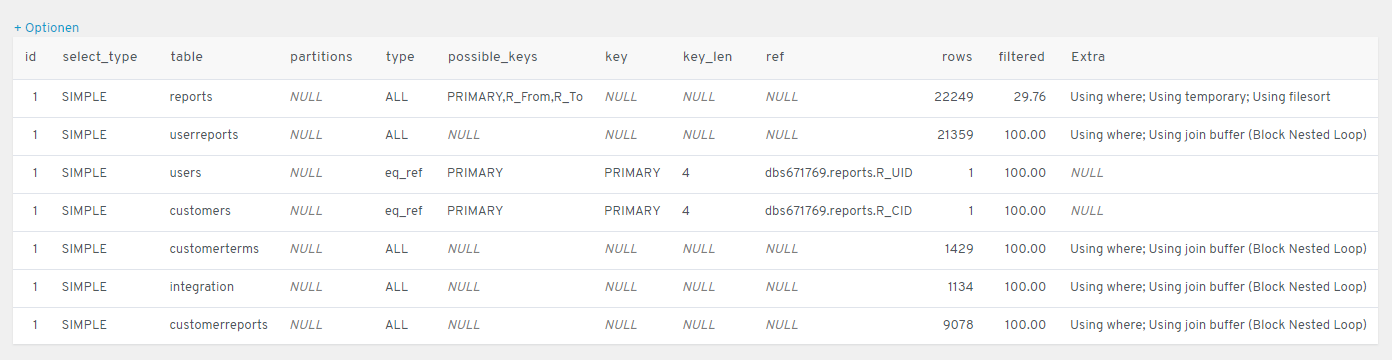Image resolution: width=1392 pixels, height=360 pixels.
Task: Click Extra NULL in users row
Action: 1087,173
